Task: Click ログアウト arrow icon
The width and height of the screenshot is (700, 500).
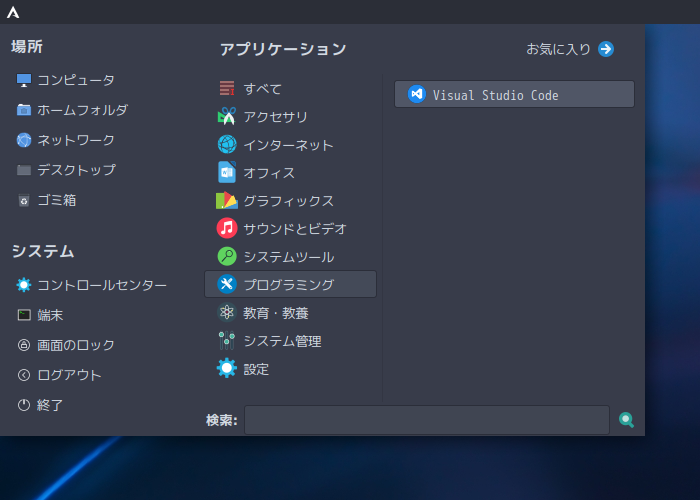Action: [24, 375]
